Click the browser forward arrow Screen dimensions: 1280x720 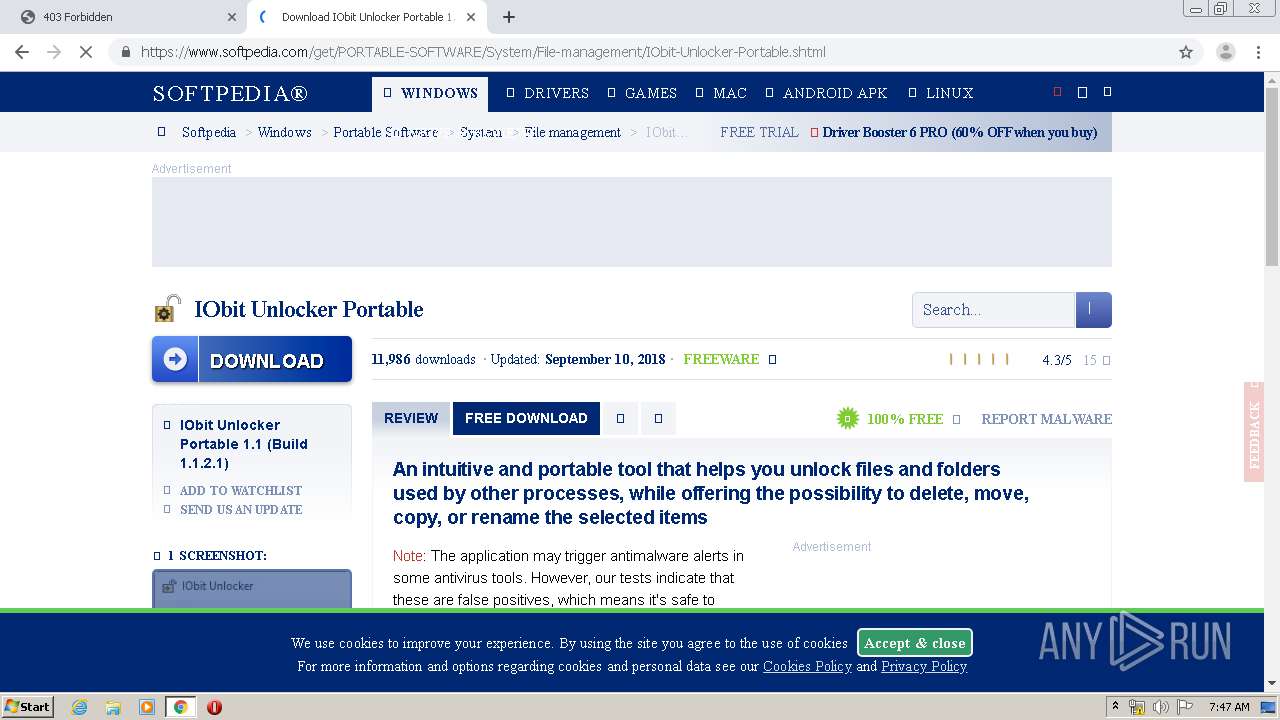(x=54, y=52)
